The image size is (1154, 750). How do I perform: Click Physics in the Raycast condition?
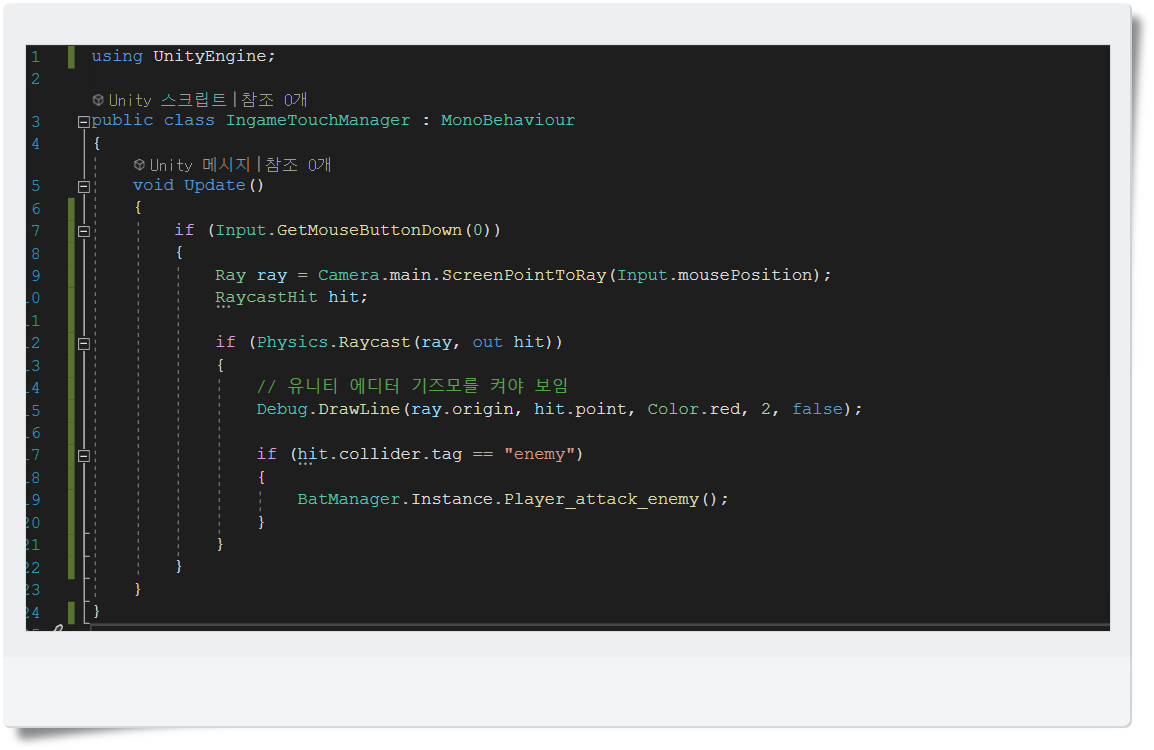(x=292, y=342)
